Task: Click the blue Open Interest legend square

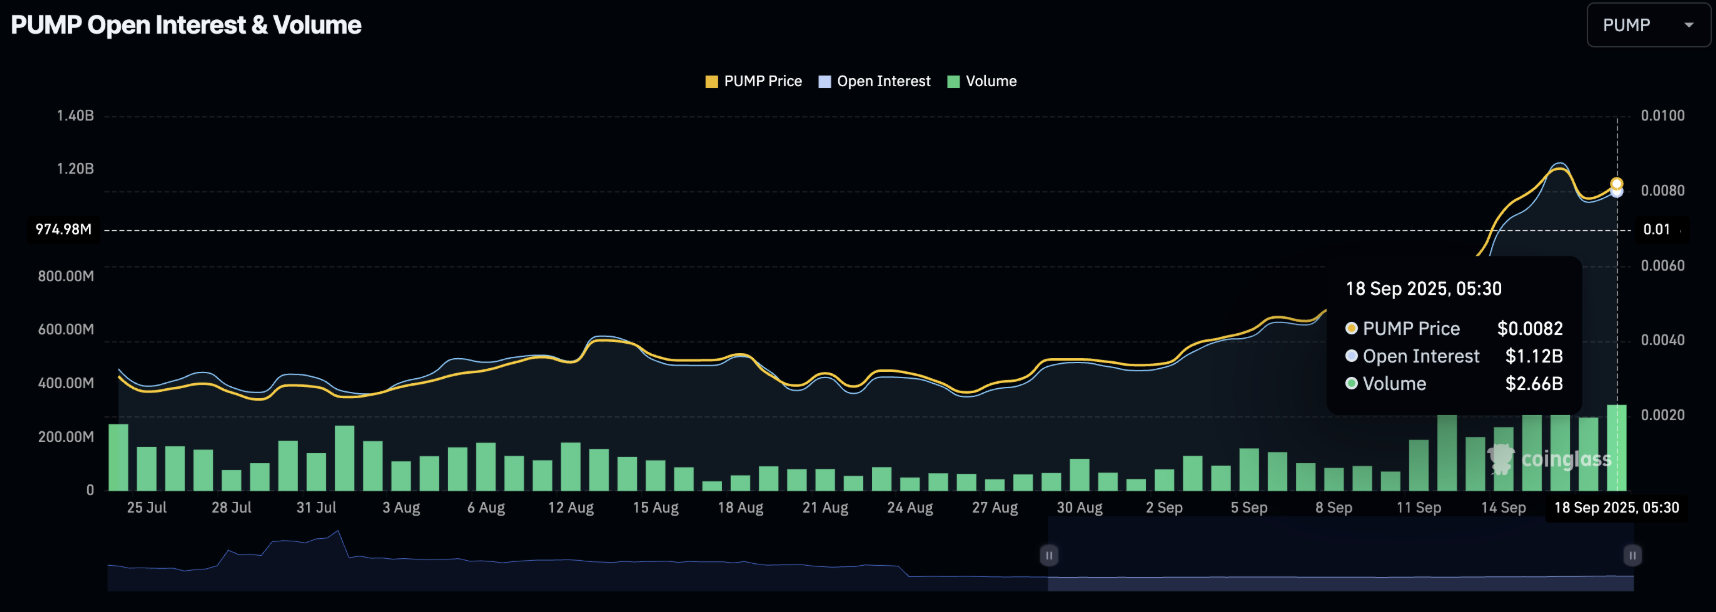Action: (x=825, y=82)
